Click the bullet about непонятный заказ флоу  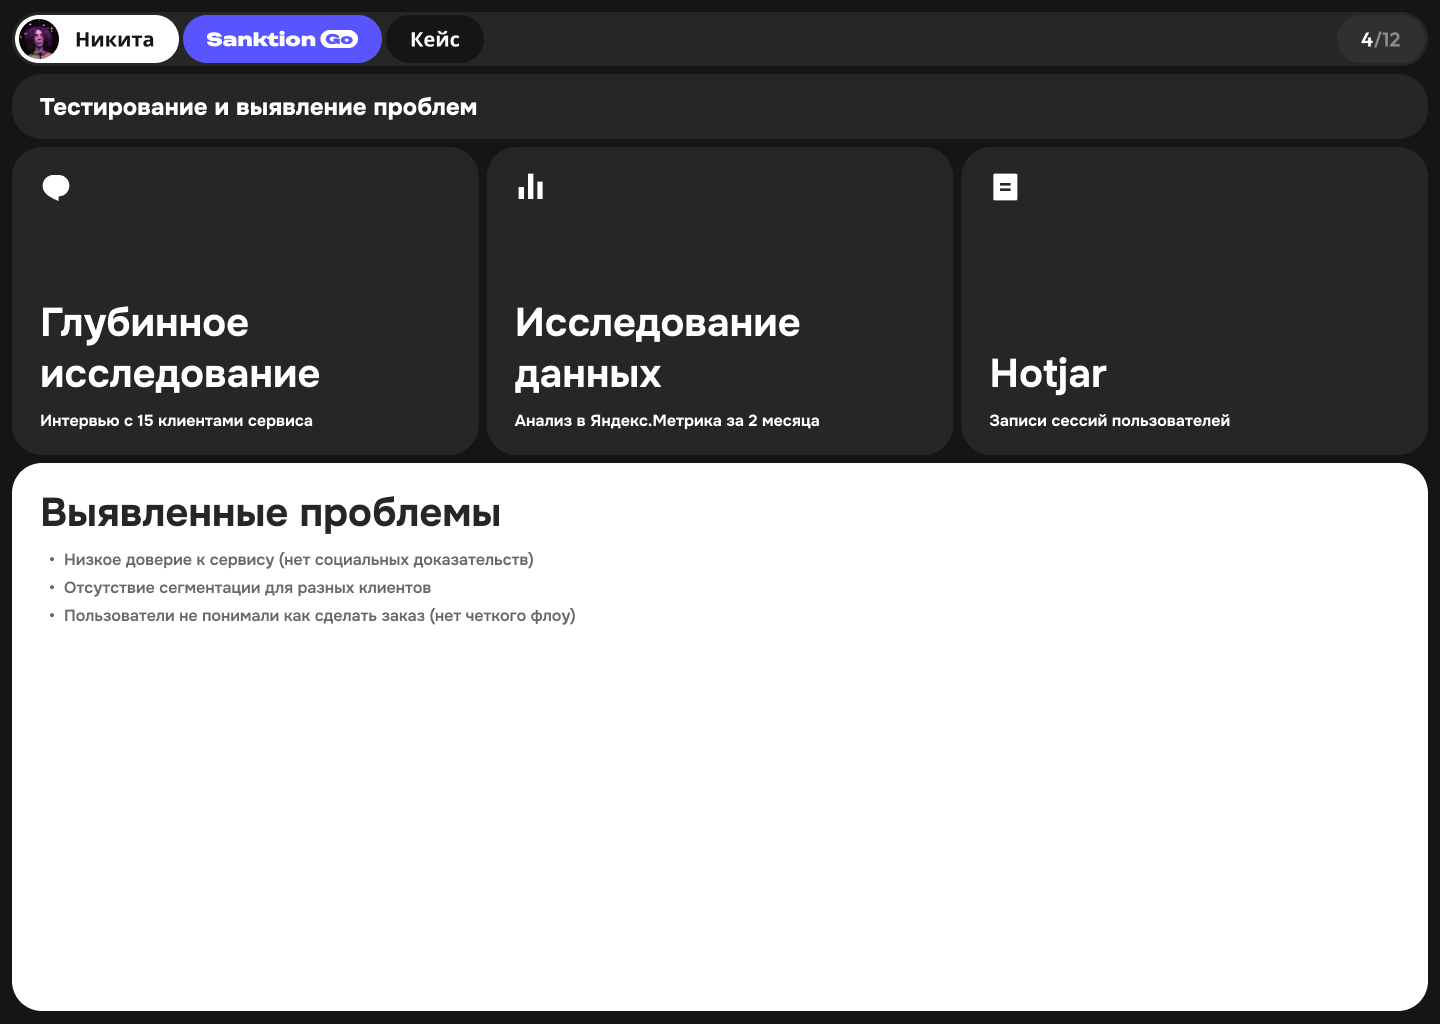[x=319, y=615]
